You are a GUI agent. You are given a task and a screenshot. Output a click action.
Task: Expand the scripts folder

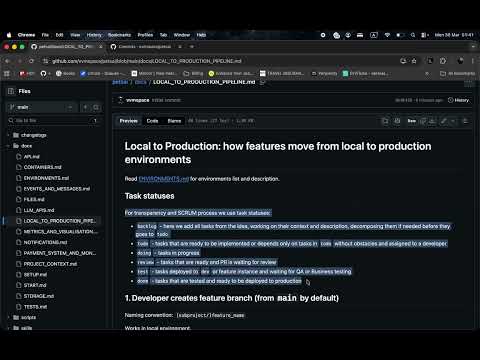click(x=28, y=317)
